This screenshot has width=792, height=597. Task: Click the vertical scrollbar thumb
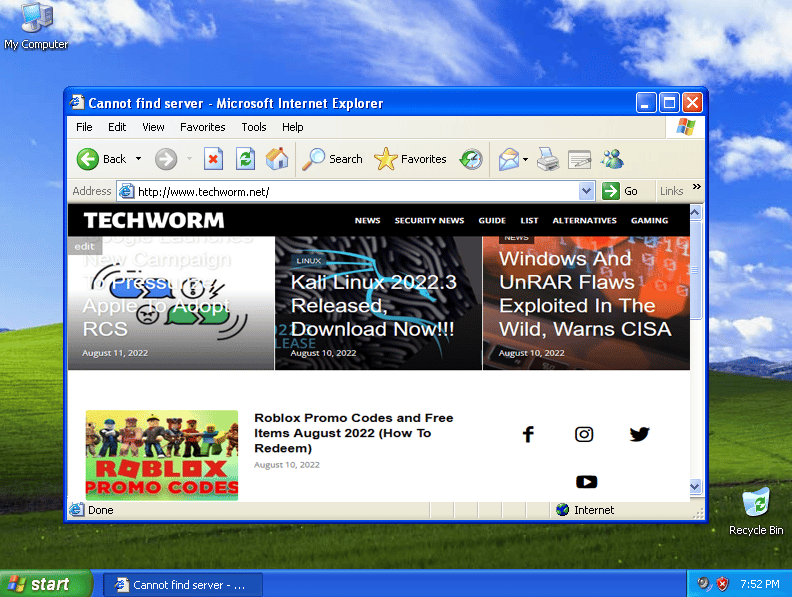pos(695,270)
